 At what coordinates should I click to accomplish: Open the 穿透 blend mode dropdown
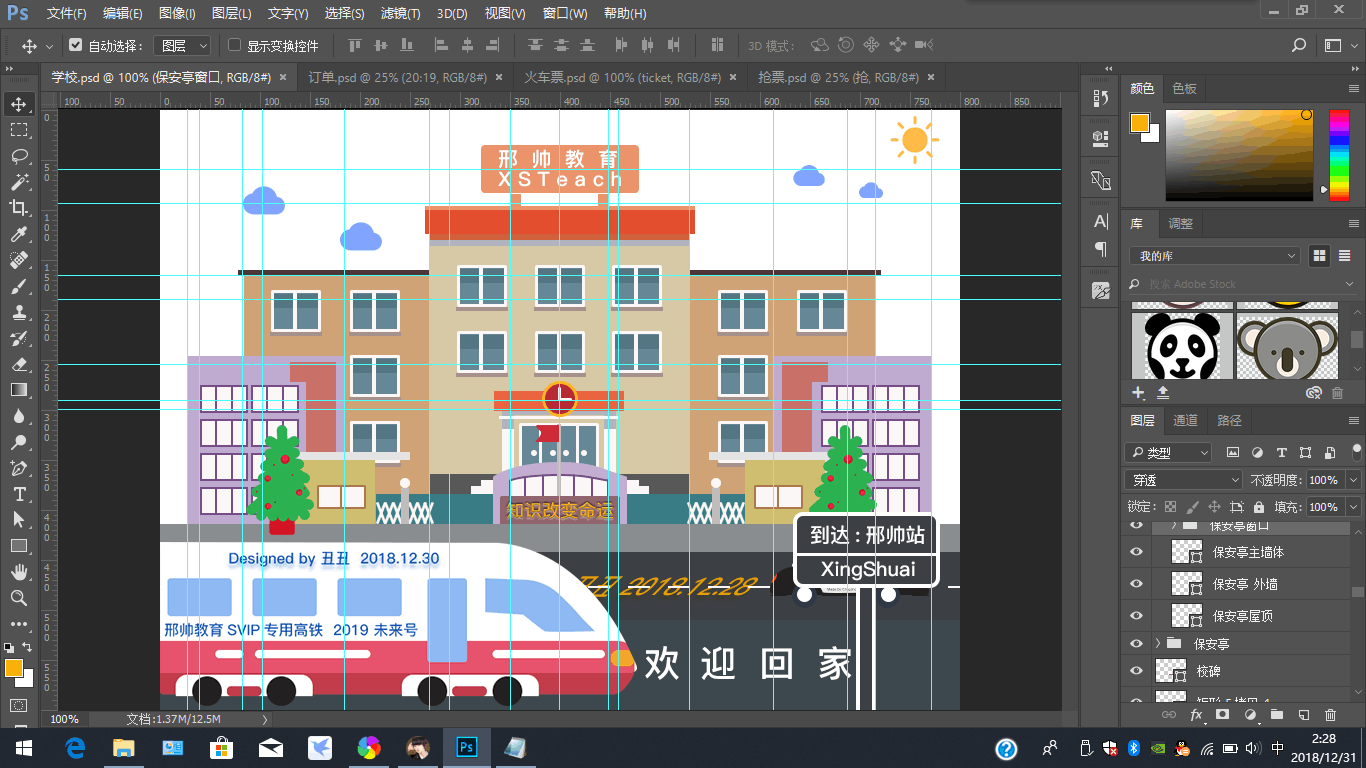pos(1183,480)
